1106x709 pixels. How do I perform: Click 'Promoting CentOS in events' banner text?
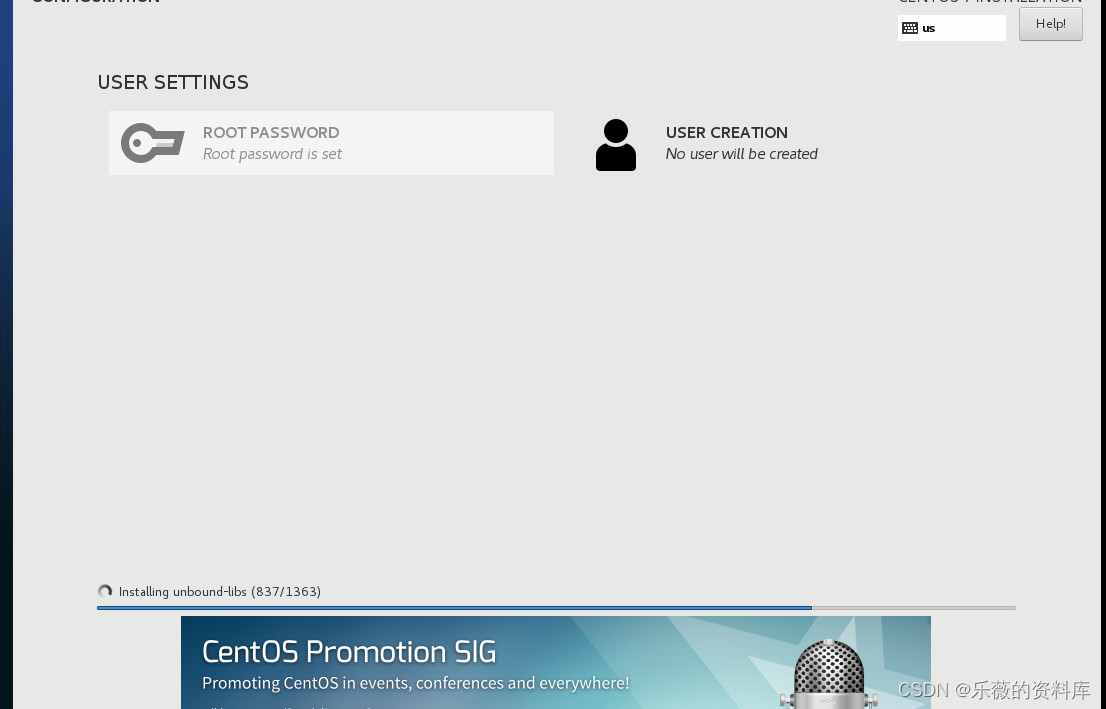pyautogui.click(x=415, y=683)
